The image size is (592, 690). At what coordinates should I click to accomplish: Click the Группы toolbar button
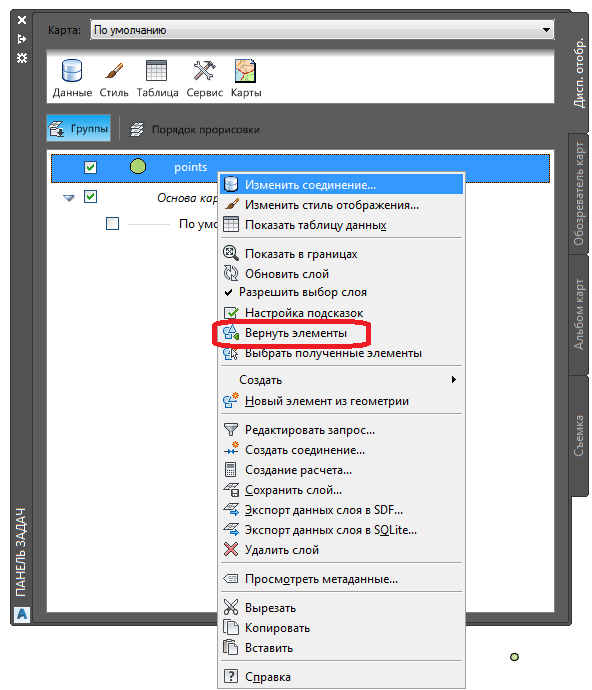click(x=78, y=128)
